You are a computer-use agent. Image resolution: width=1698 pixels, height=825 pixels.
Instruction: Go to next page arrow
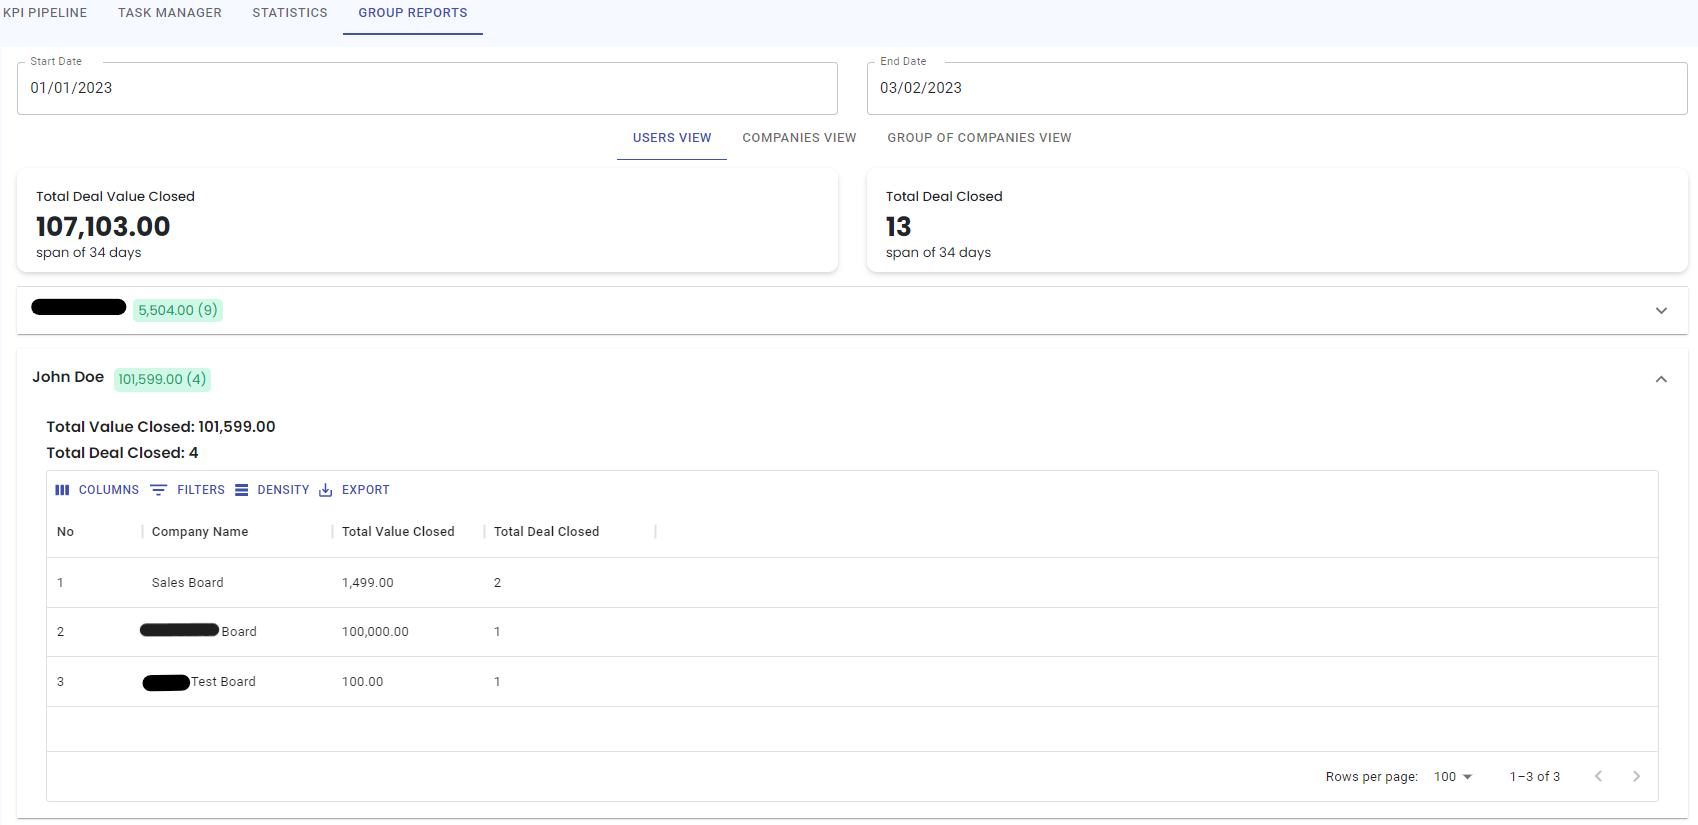coord(1636,777)
